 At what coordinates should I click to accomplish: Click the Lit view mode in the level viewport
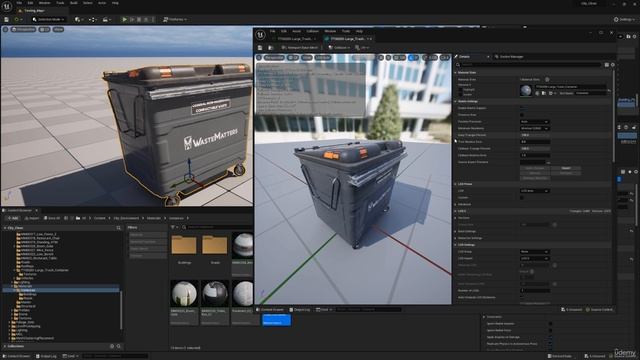44,29
